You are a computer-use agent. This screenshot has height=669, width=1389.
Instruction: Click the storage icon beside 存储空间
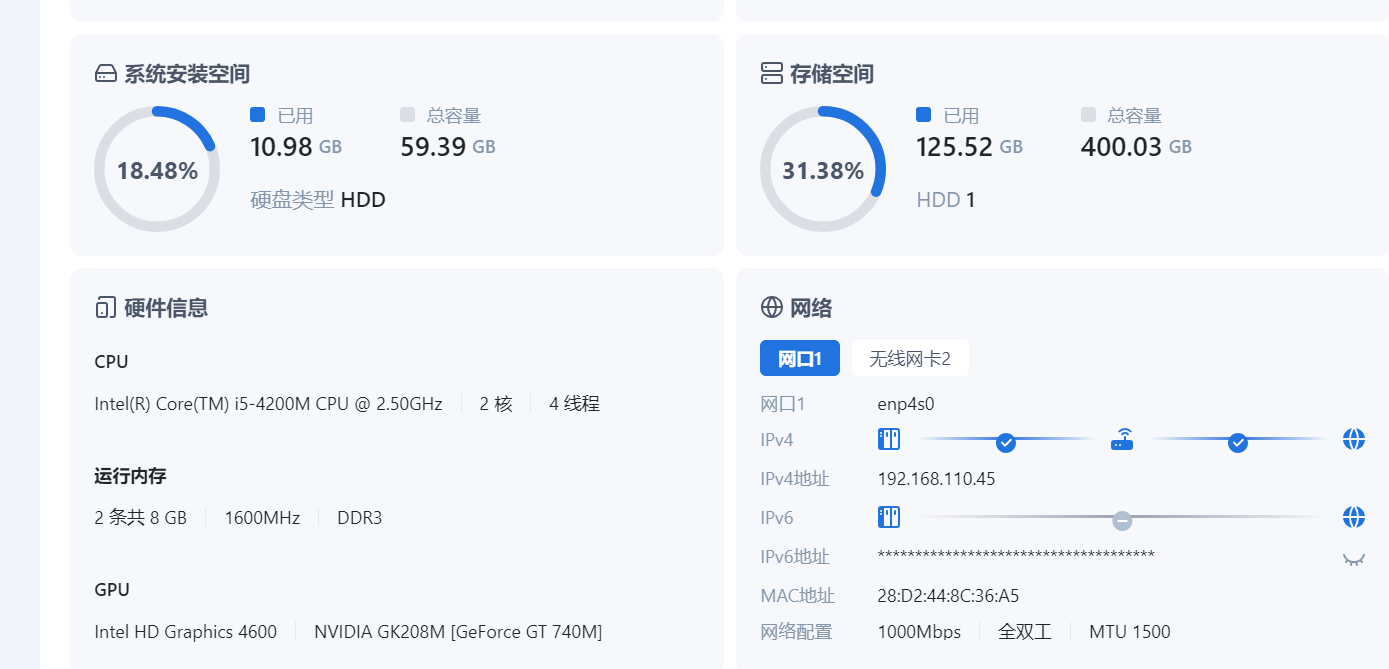tap(771, 74)
